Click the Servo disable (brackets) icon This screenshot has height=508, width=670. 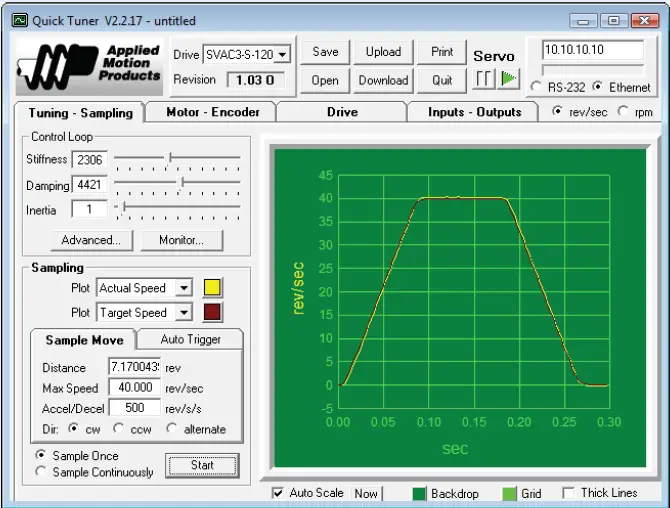coord(484,79)
